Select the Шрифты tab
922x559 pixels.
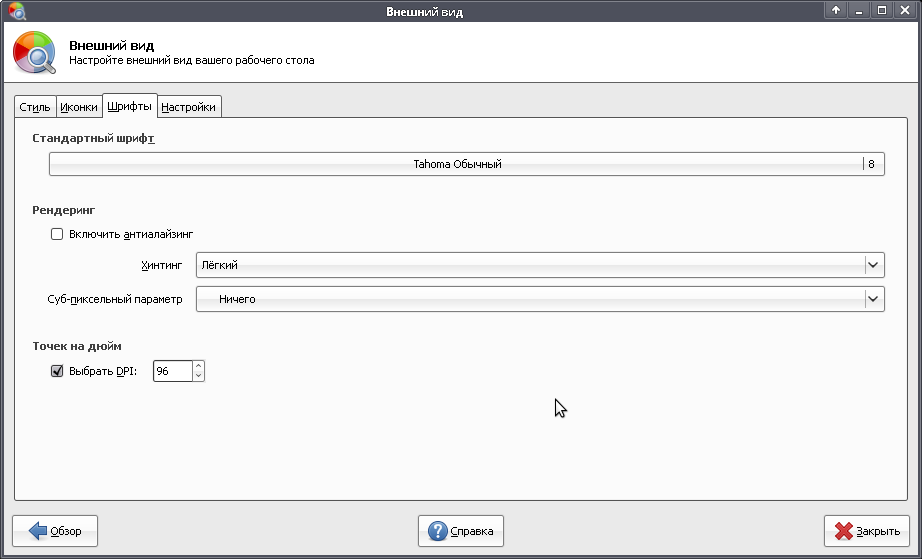click(130, 106)
